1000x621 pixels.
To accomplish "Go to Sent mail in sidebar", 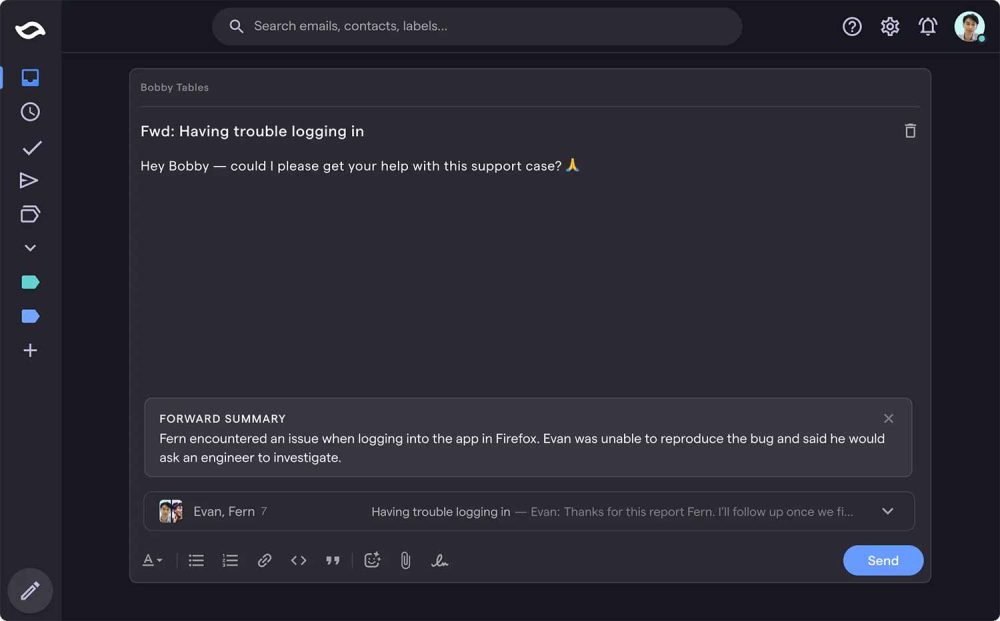I will click(x=29, y=181).
